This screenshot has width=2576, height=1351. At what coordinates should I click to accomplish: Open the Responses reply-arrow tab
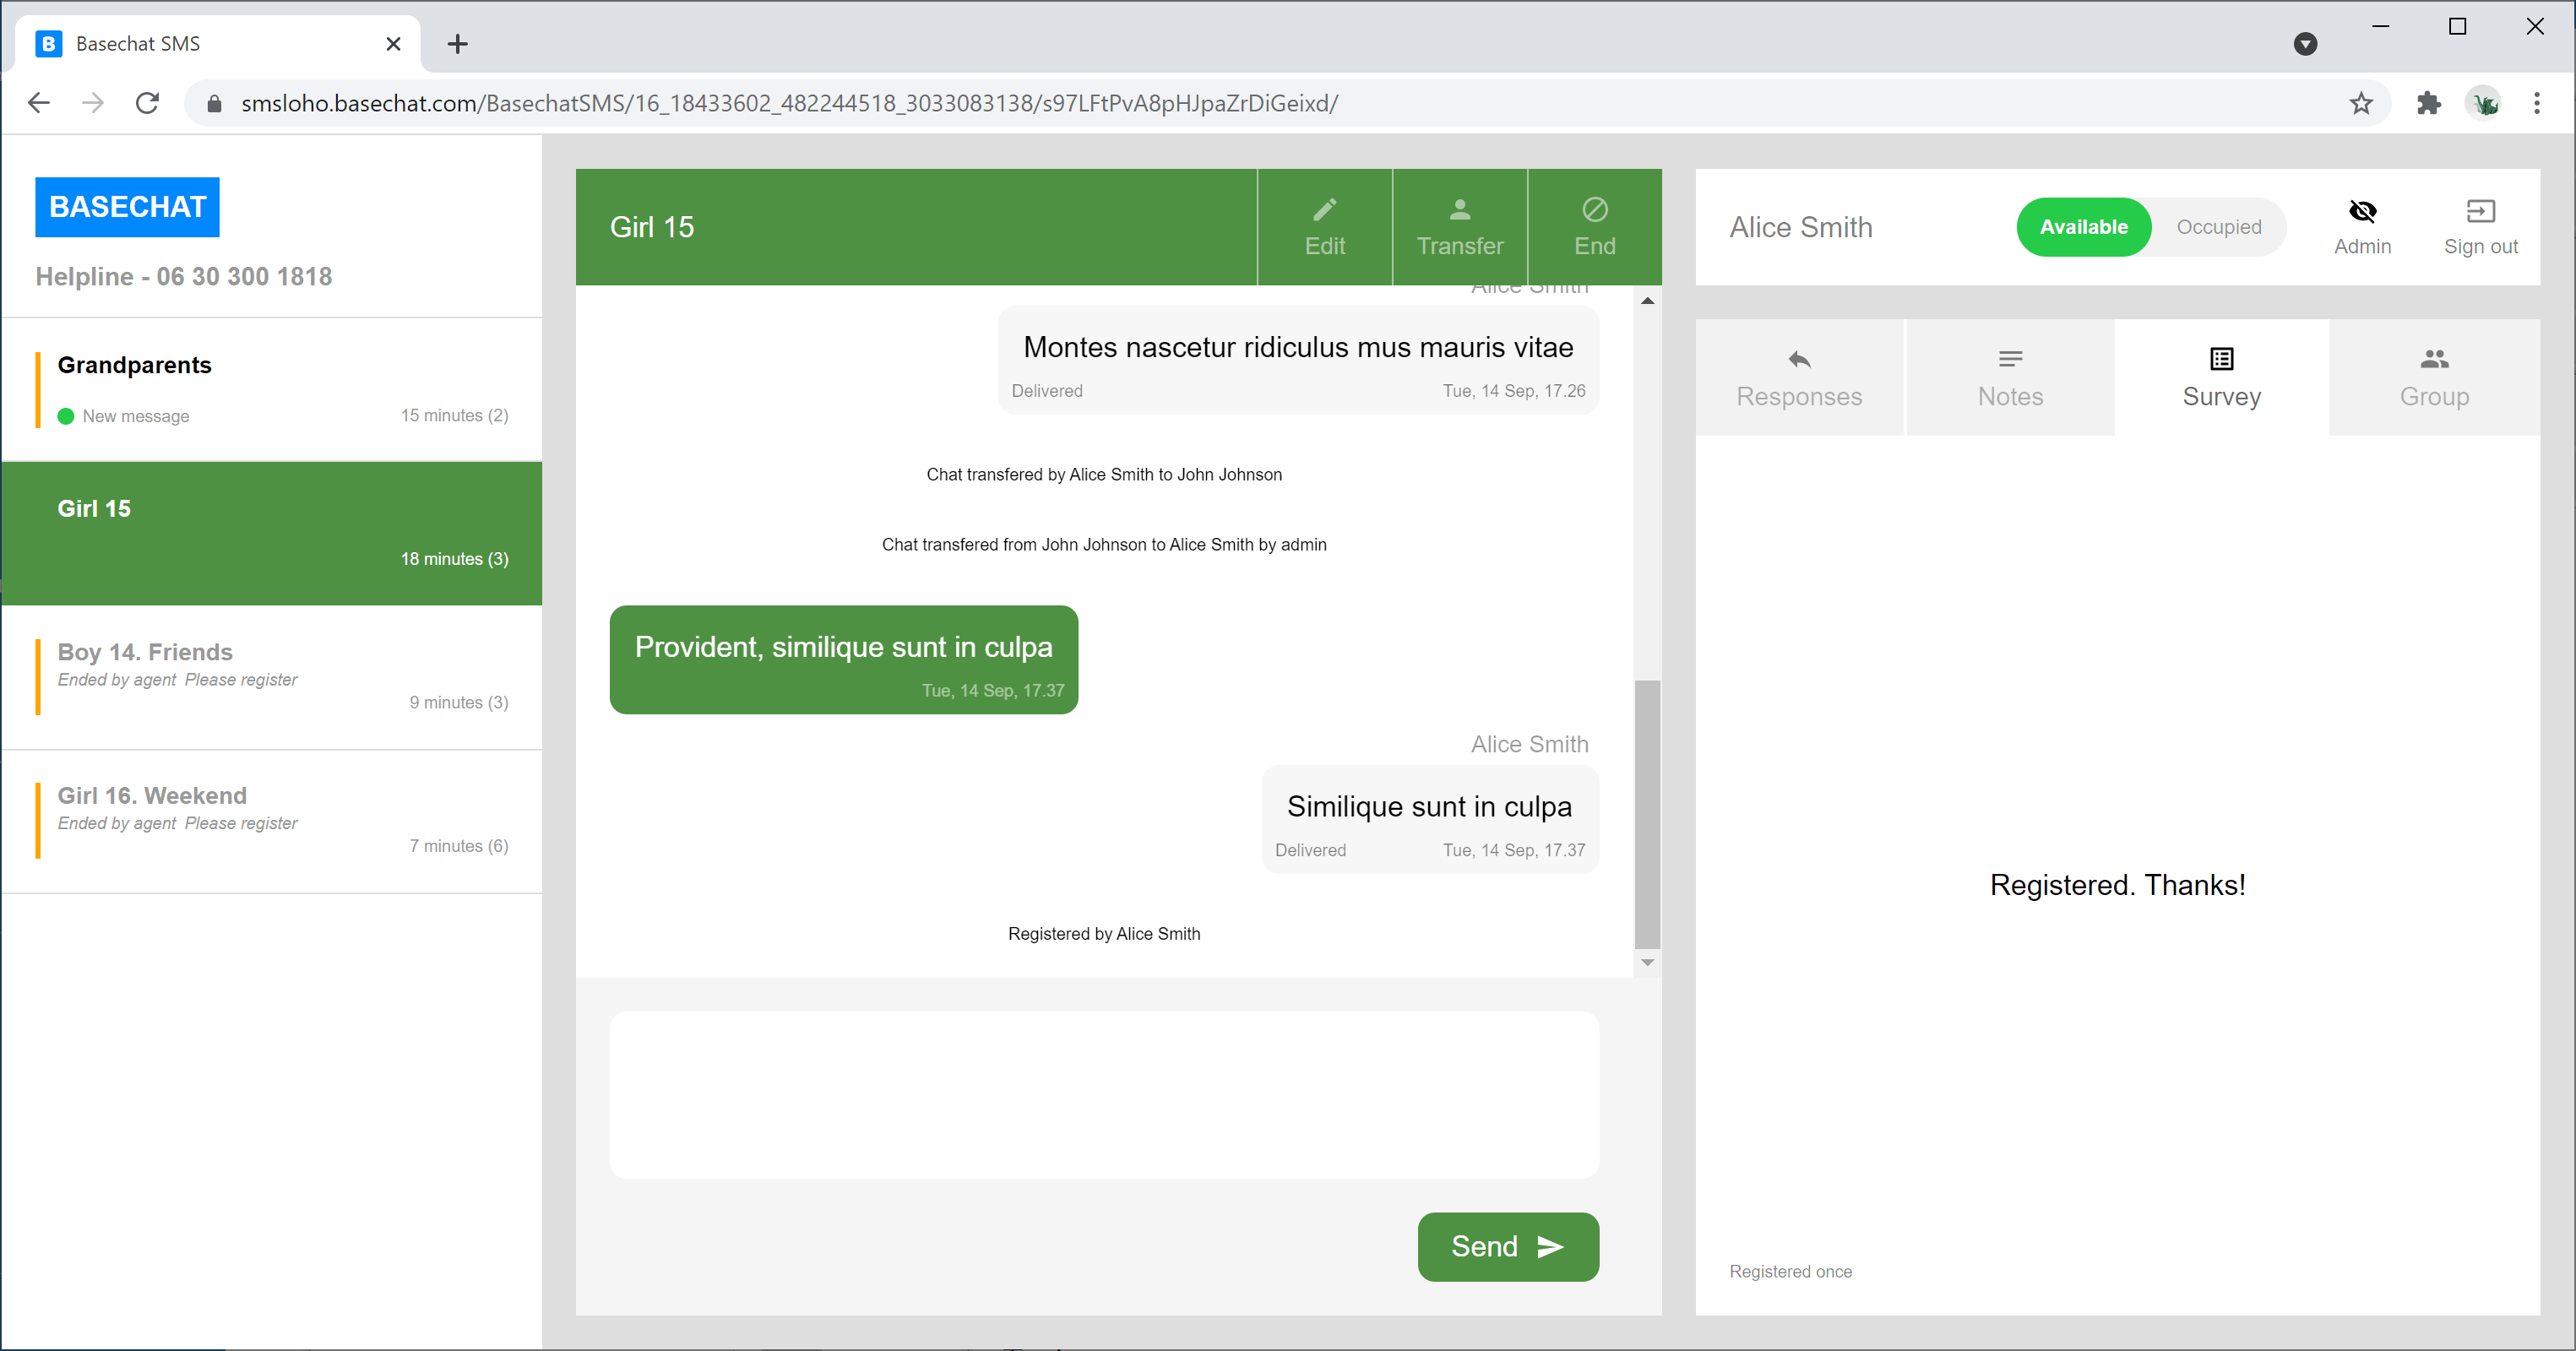tap(1799, 360)
